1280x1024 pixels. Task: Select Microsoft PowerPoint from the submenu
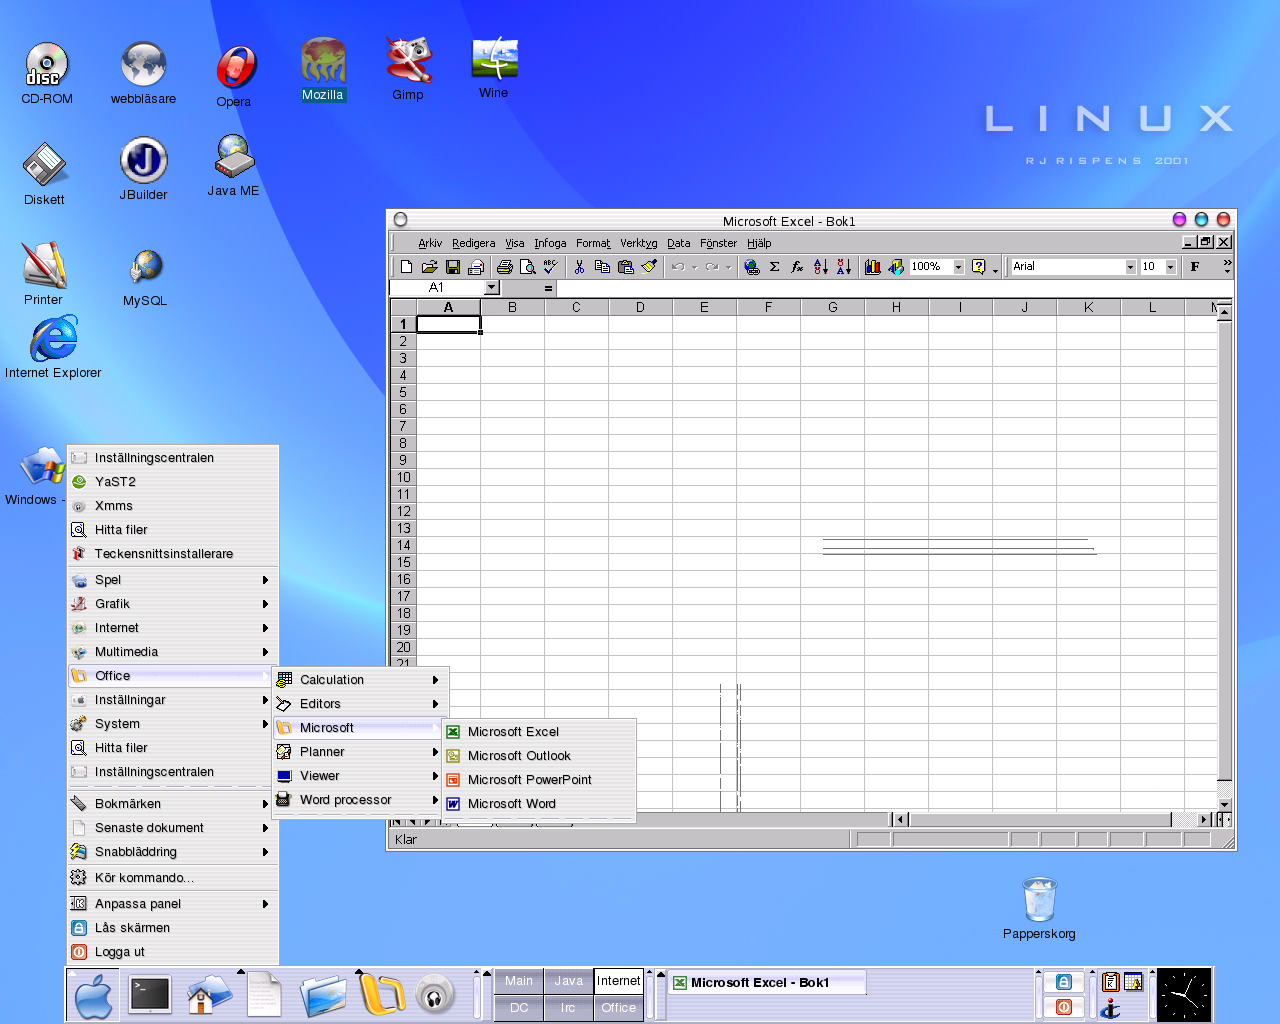539,780
